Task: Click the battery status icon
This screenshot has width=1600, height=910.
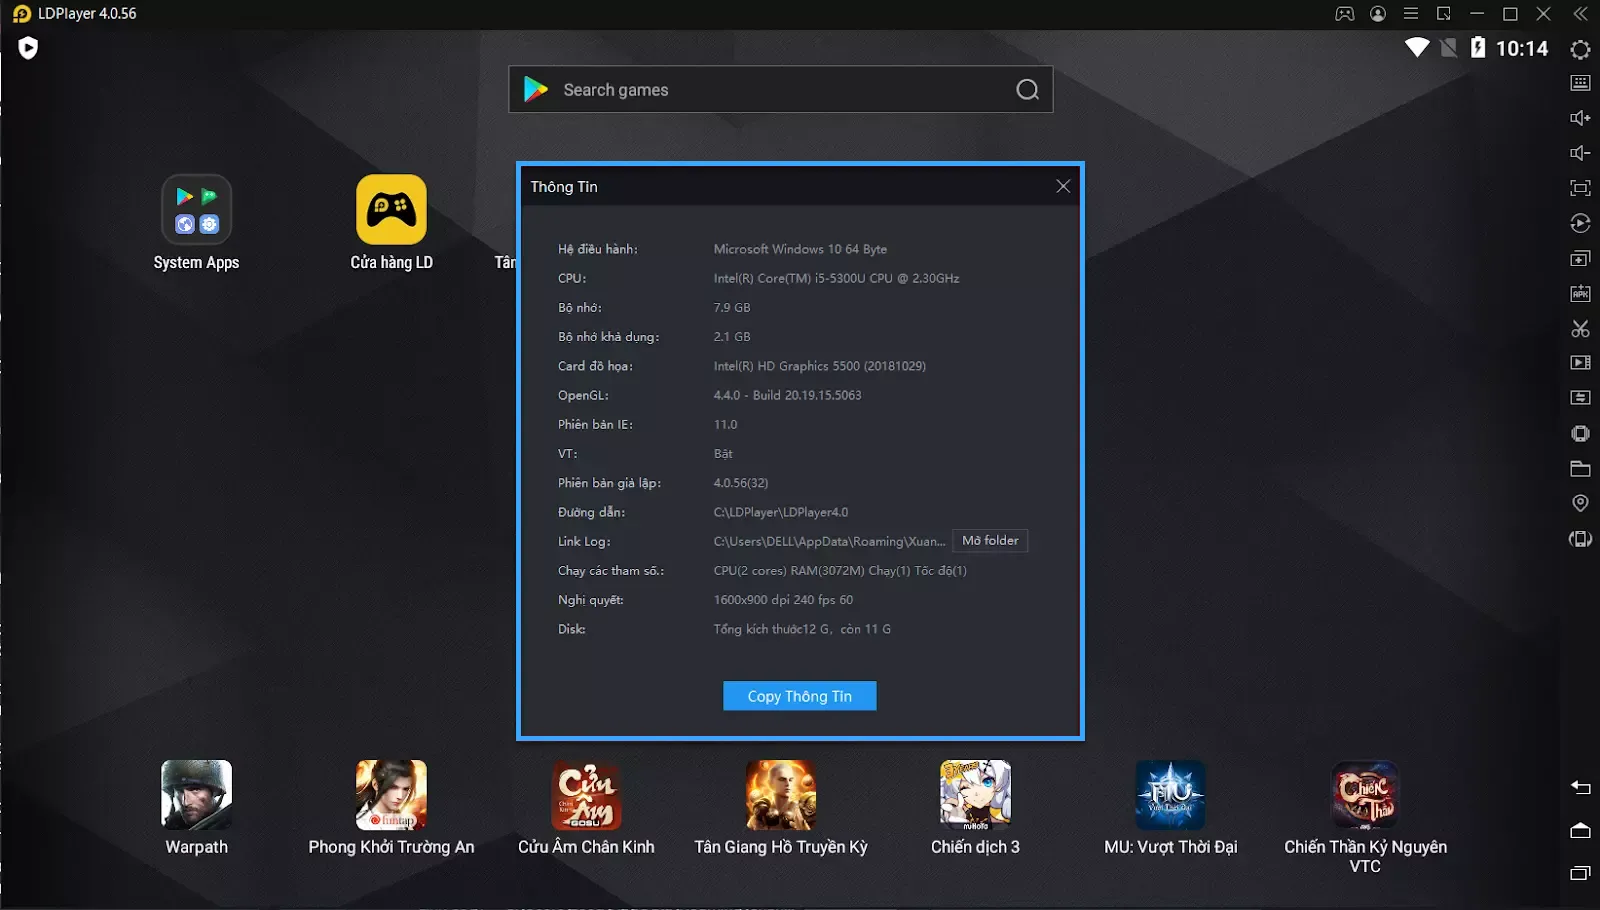Action: click(1478, 47)
